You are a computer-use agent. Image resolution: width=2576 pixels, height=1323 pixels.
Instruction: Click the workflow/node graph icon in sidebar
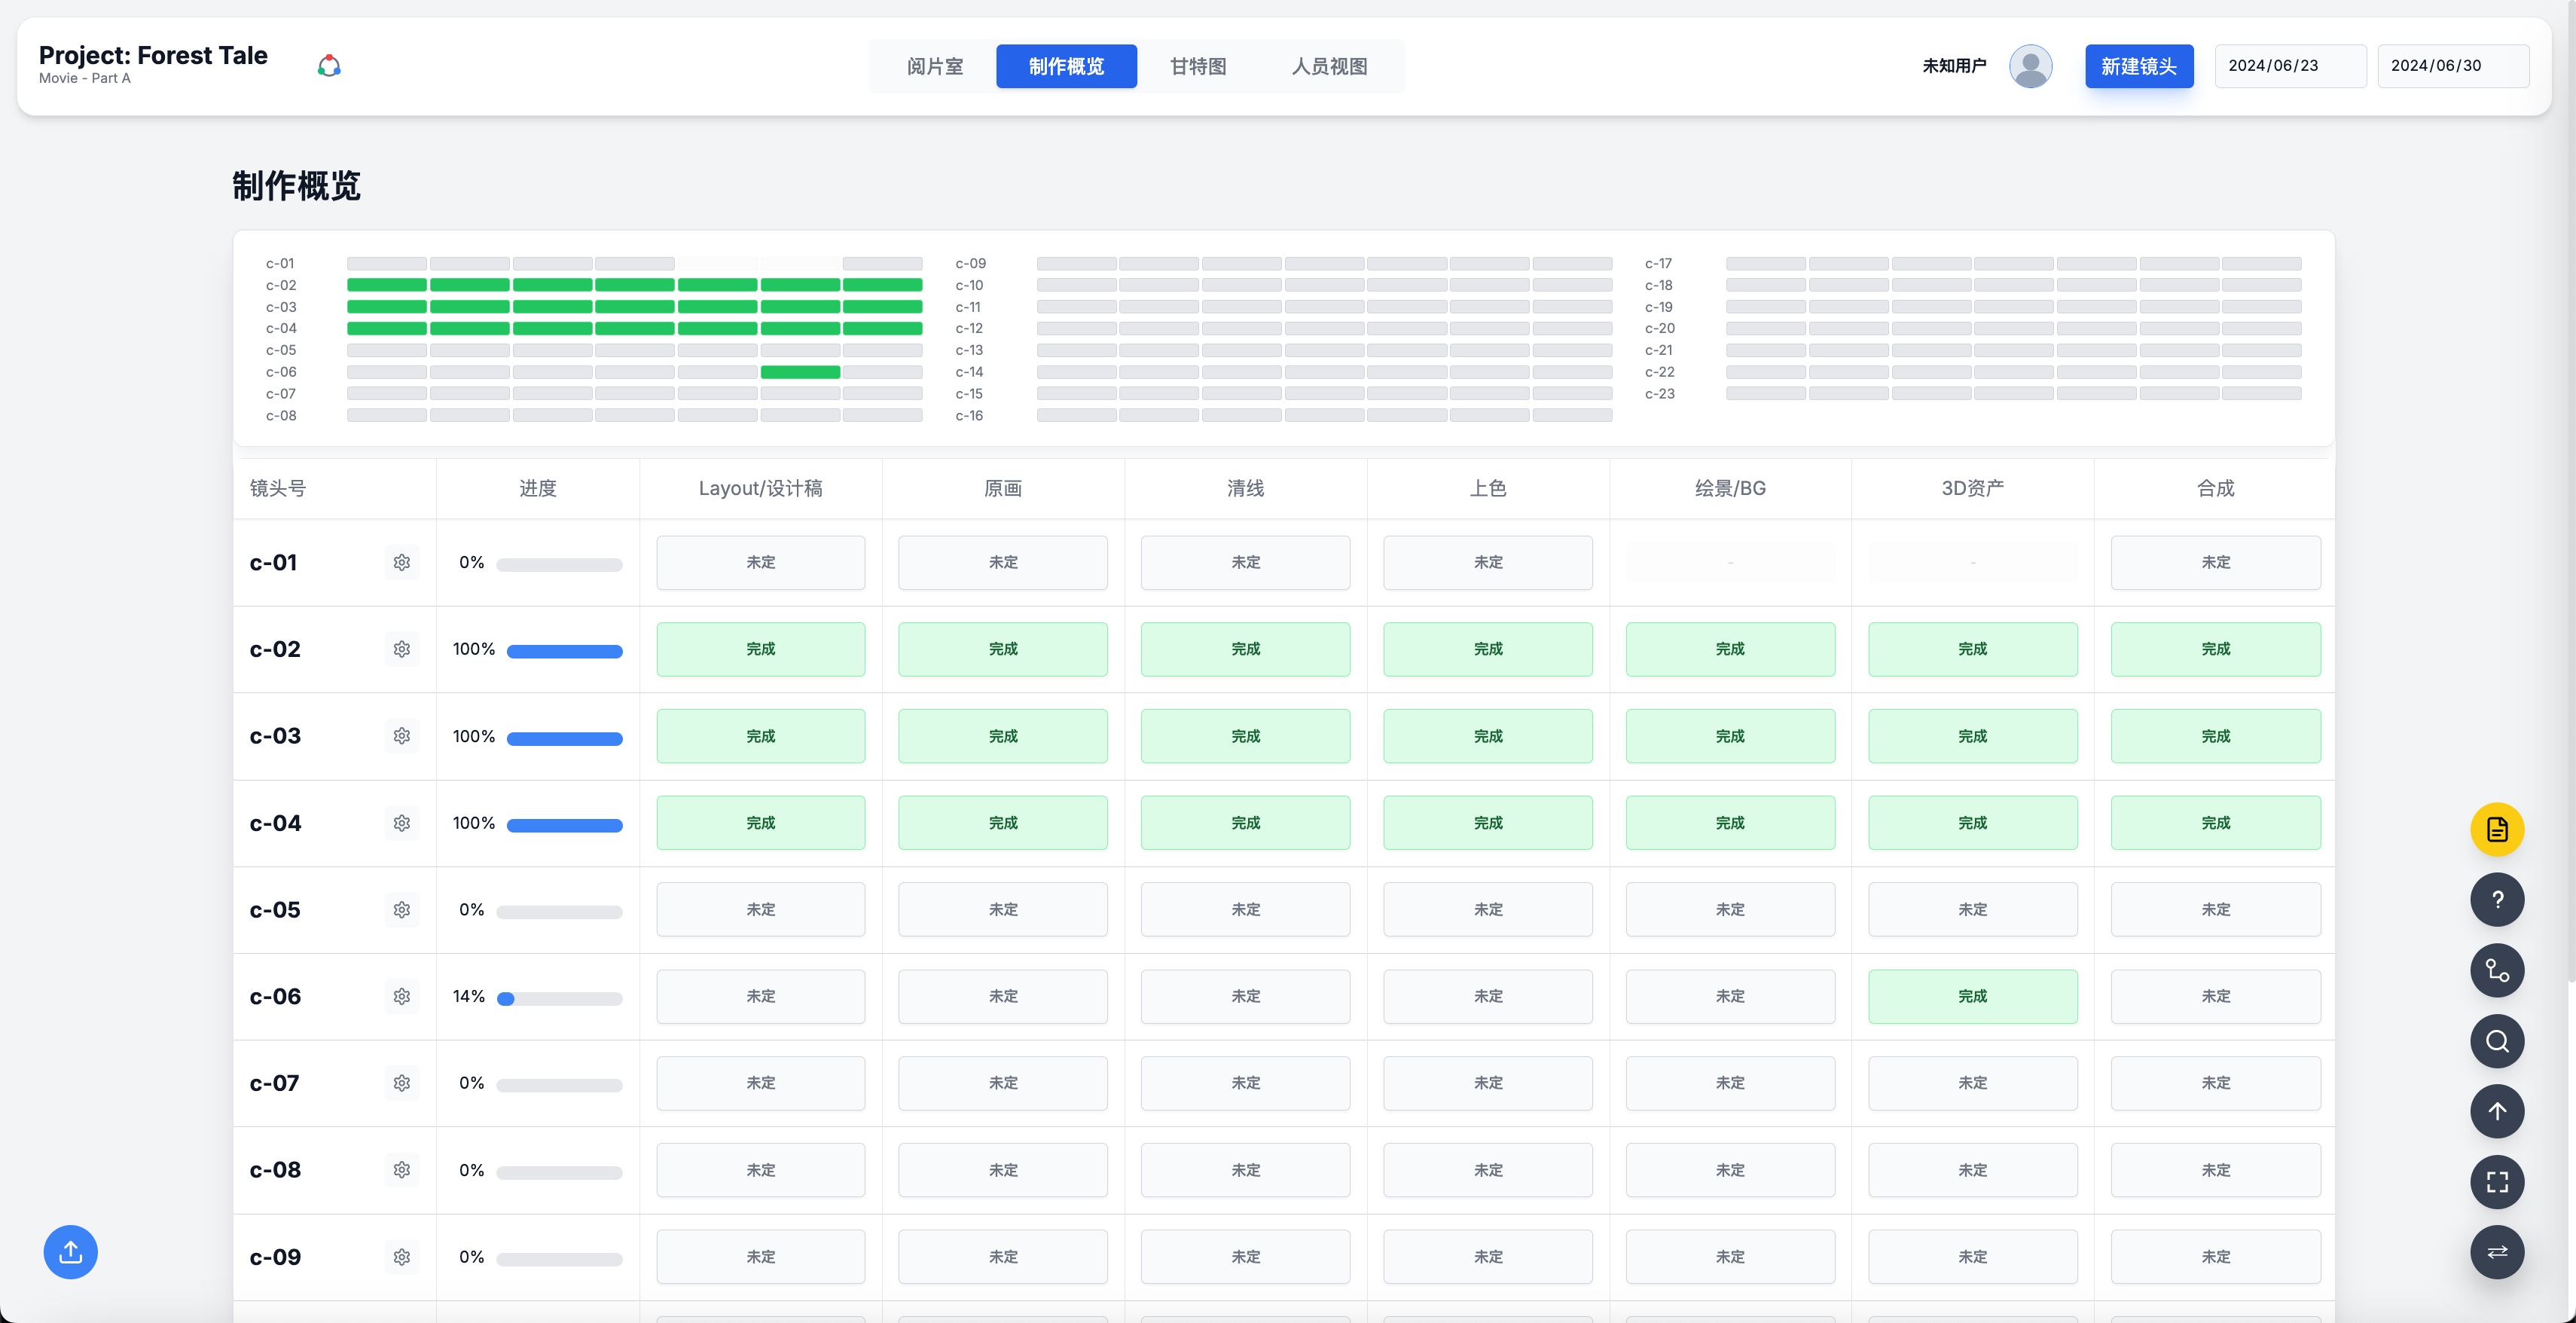[x=2497, y=971]
